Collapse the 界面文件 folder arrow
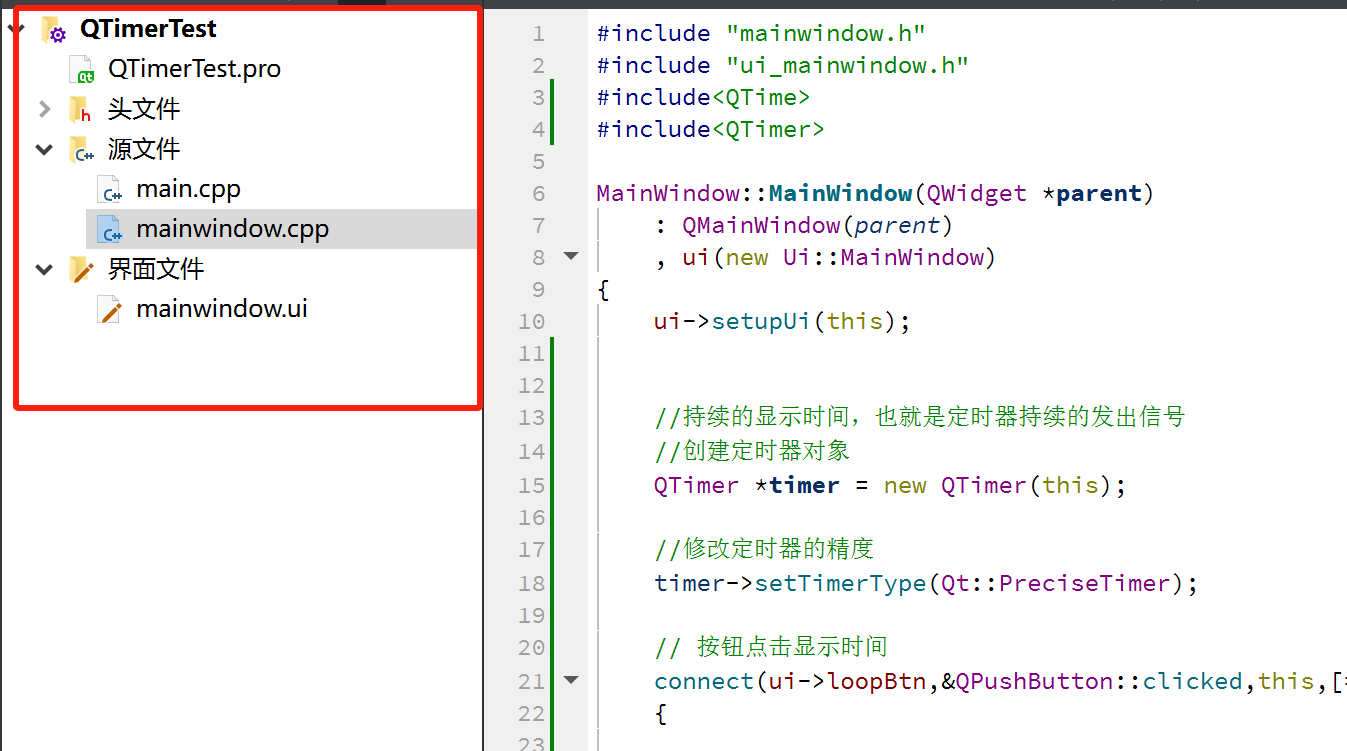This screenshot has height=751, width=1347. [x=44, y=269]
